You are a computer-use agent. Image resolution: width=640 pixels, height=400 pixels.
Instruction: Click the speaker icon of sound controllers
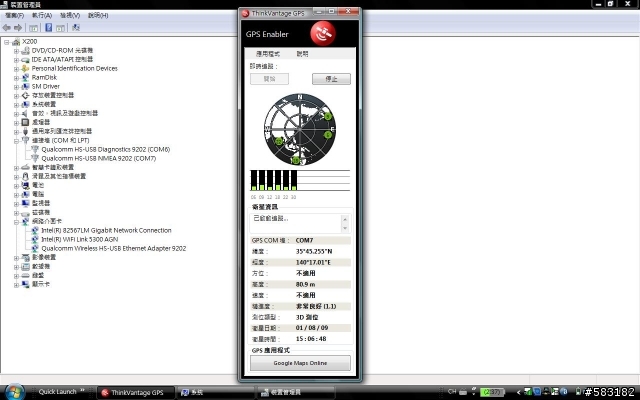pos(25,113)
